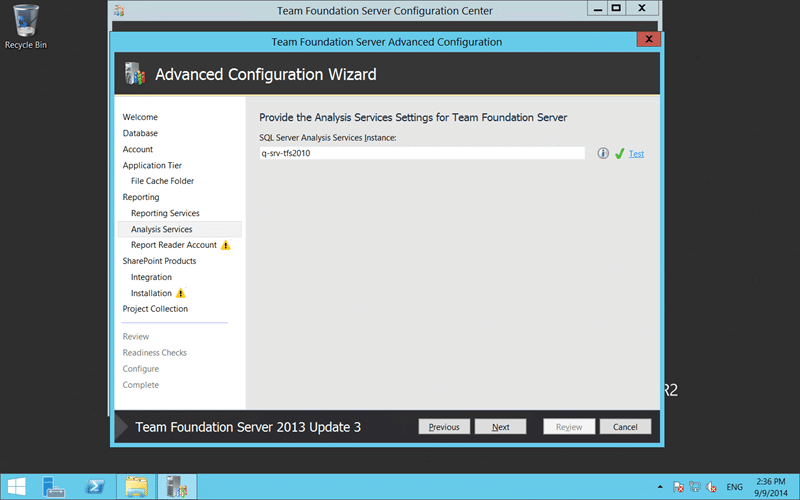Viewport: 800px width, 500px height.
Task: Click the Configure step
Action: coord(140,369)
